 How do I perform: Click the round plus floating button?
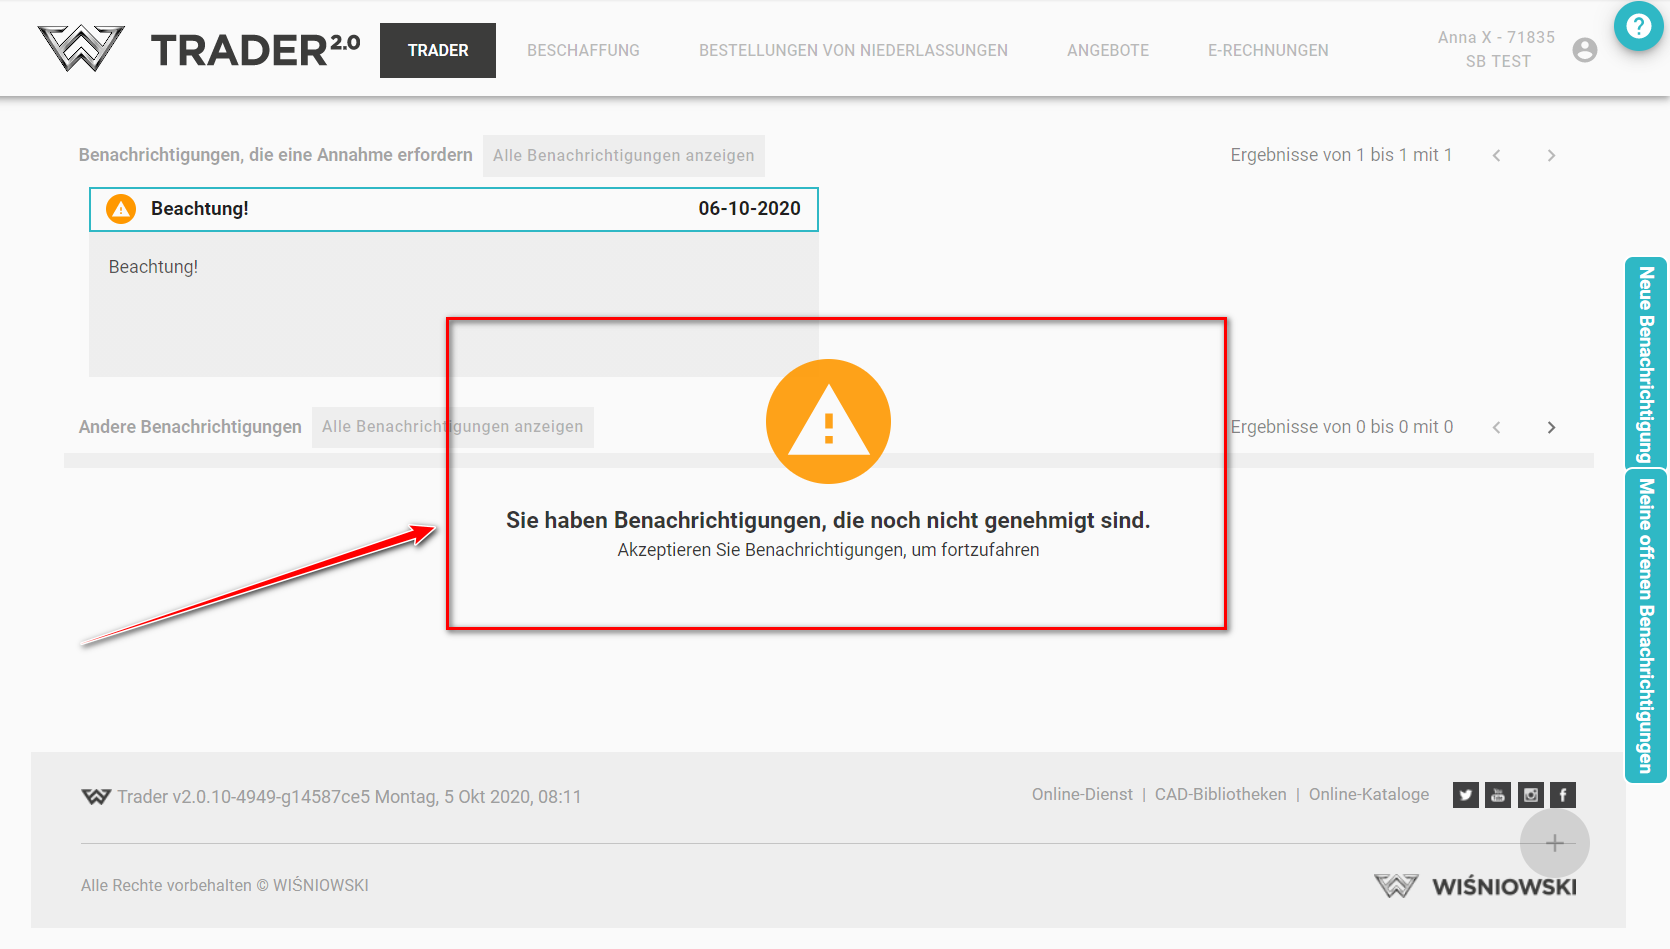(1554, 843)
